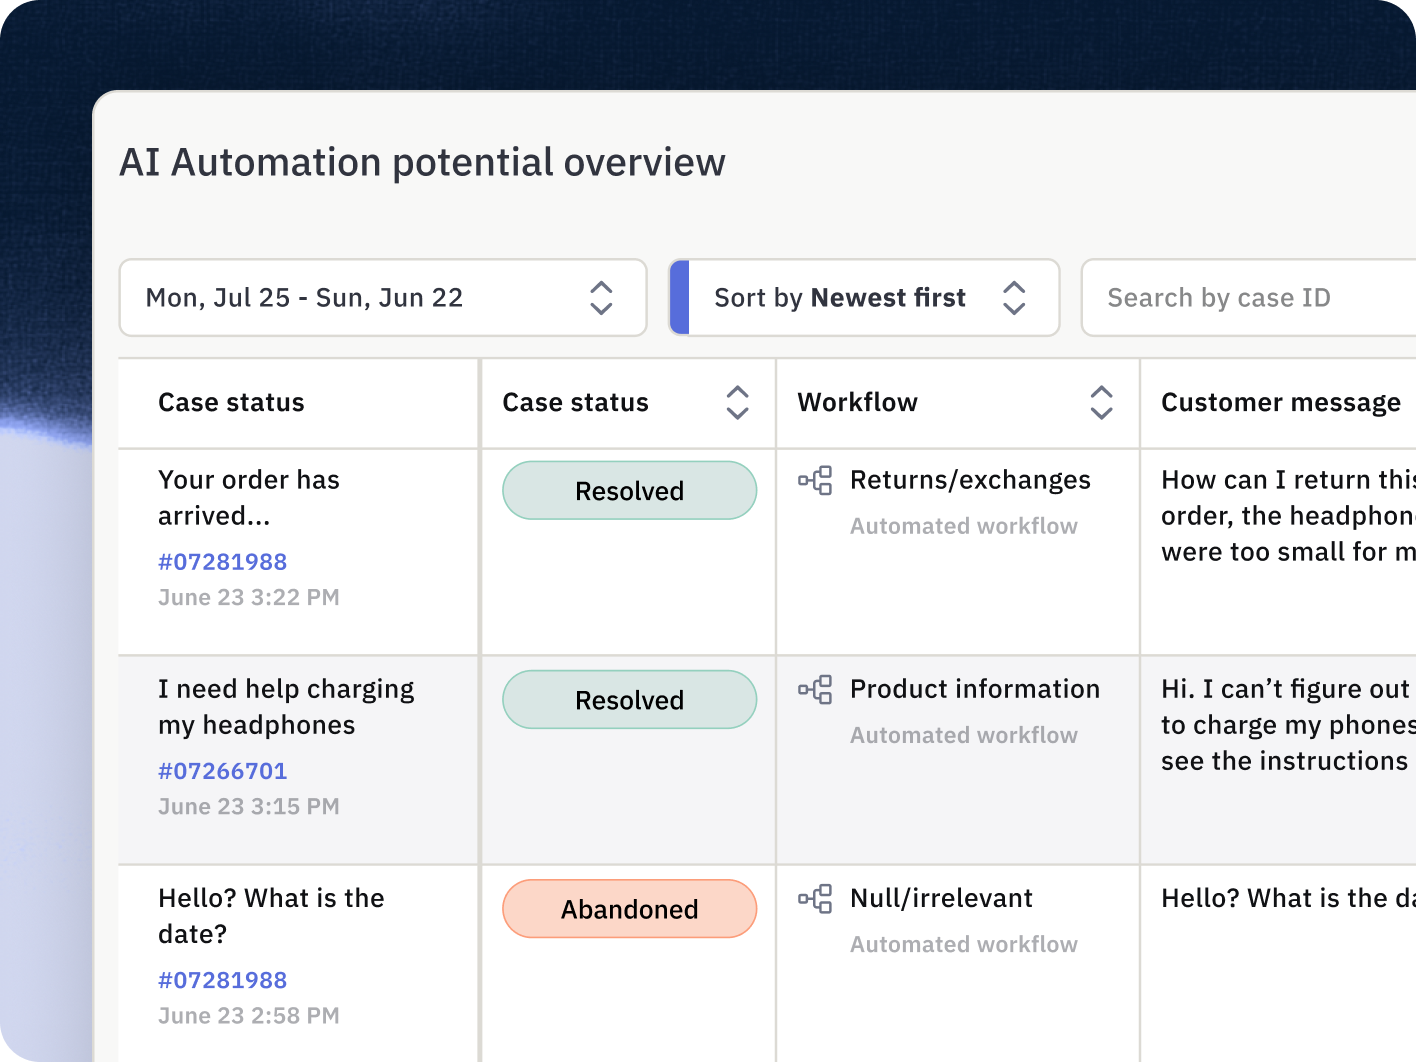Focus the Search by case ID field
This screenshot has height=1062, width=1416.
click(x=1250, y=298)
